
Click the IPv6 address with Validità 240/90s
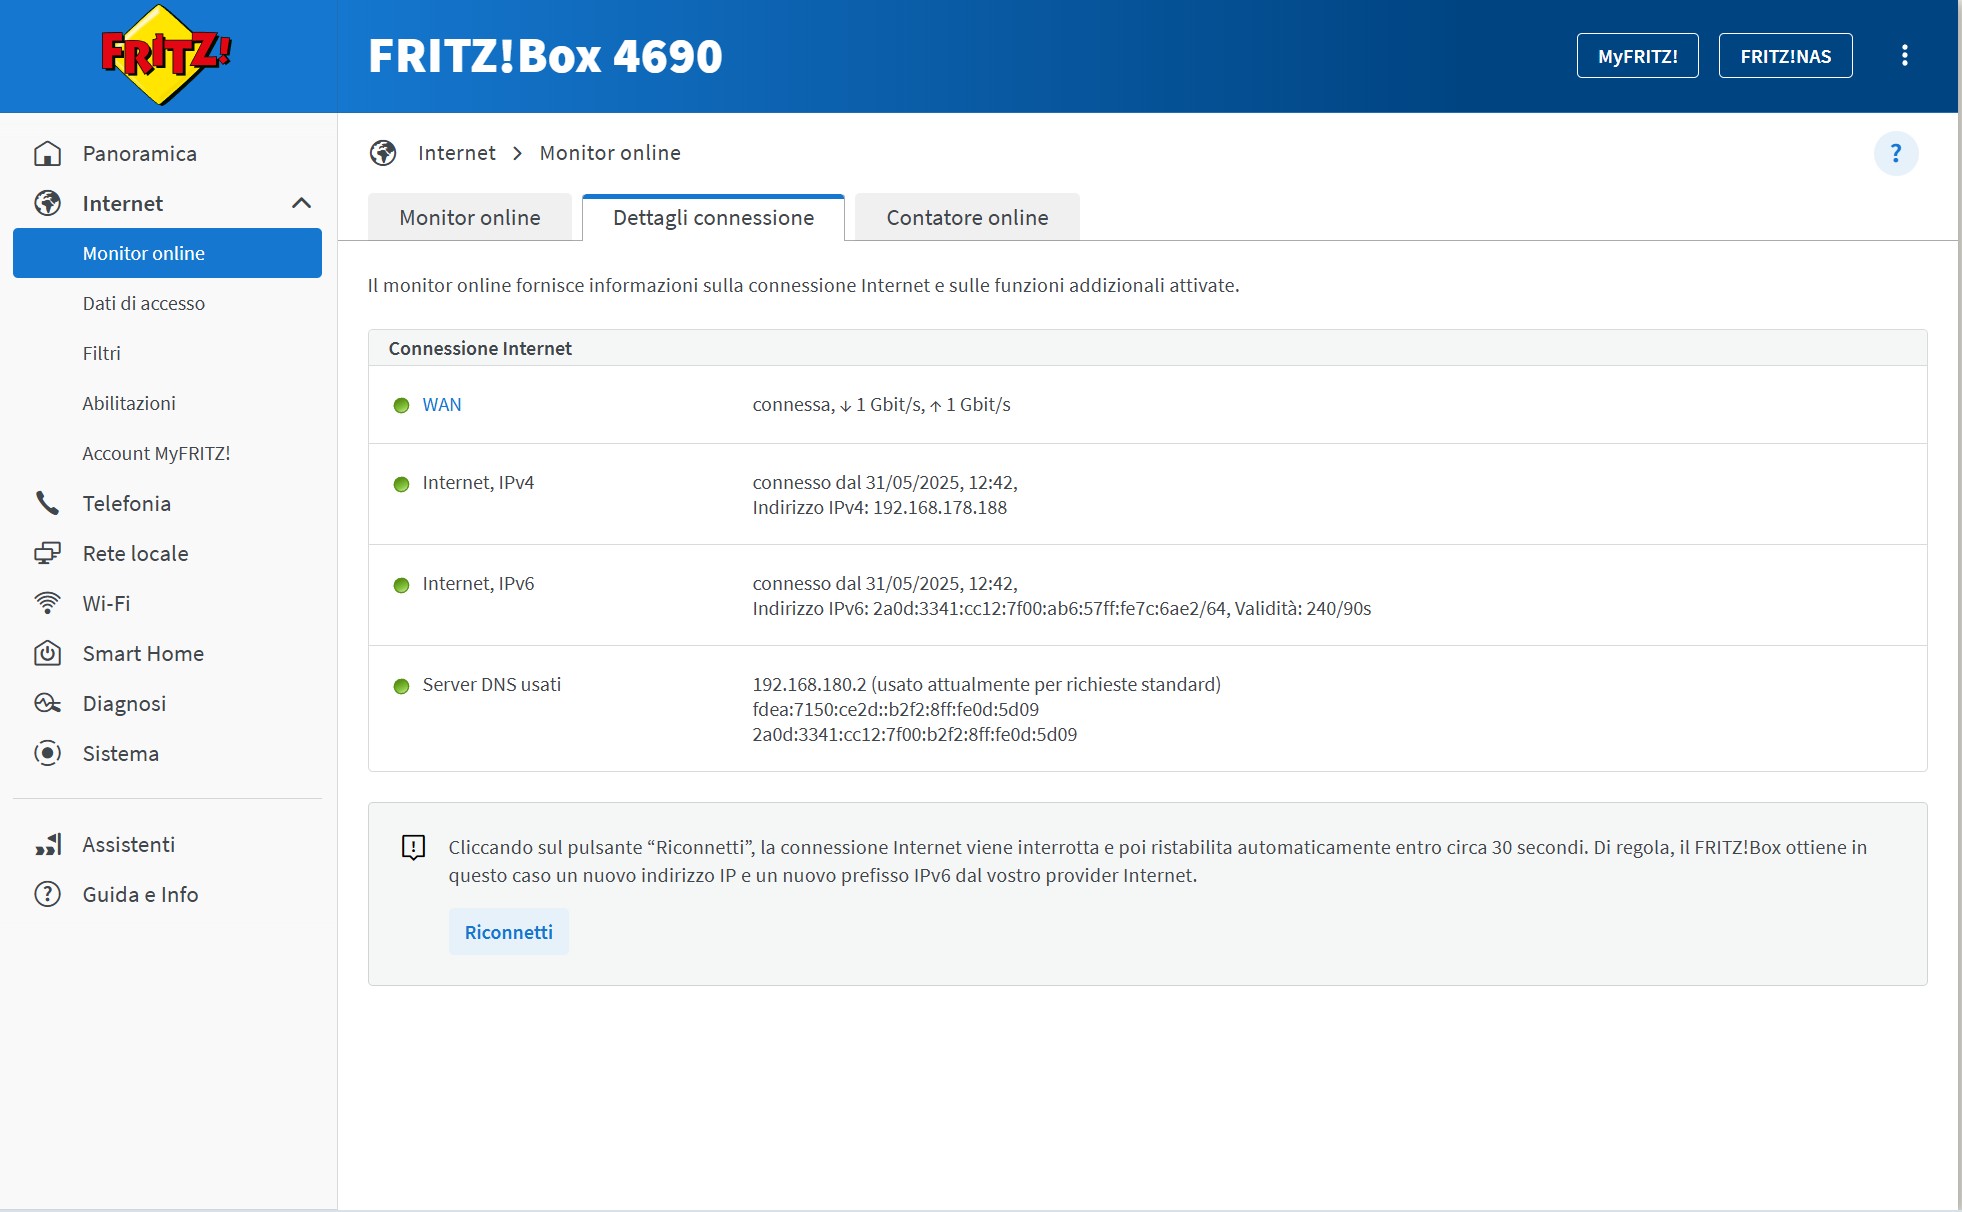(x=1061, y=608)
